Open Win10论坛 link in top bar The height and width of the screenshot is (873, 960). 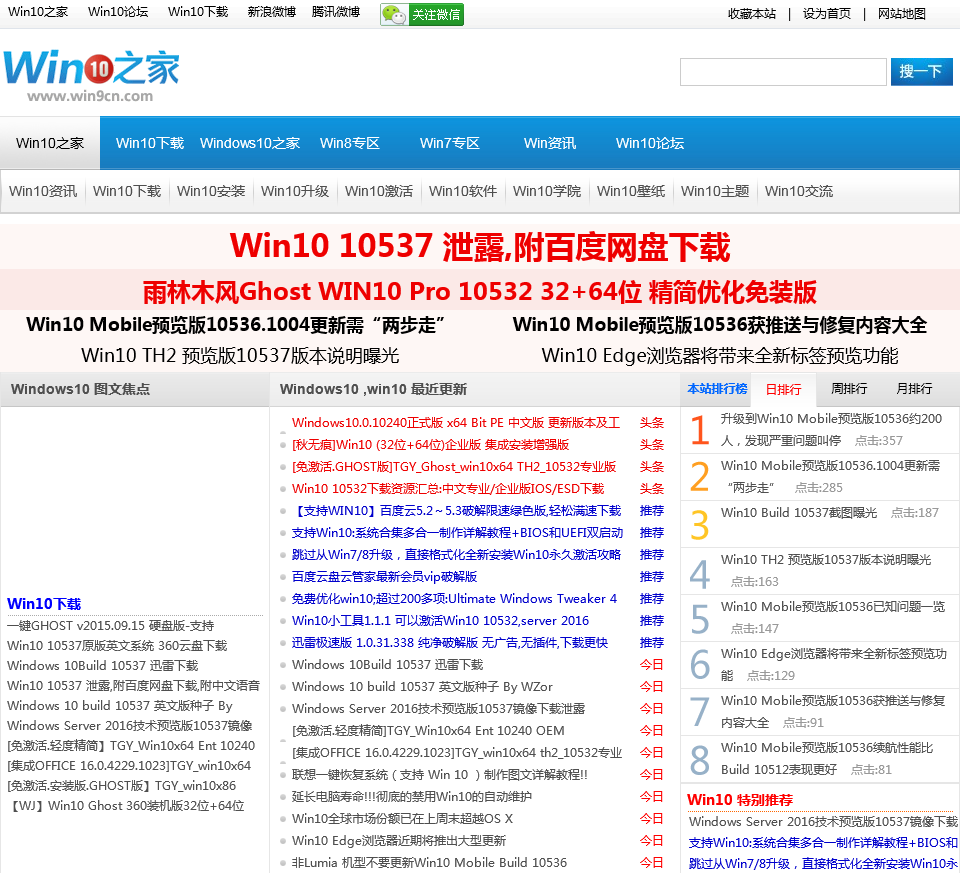tap(118, 12)
